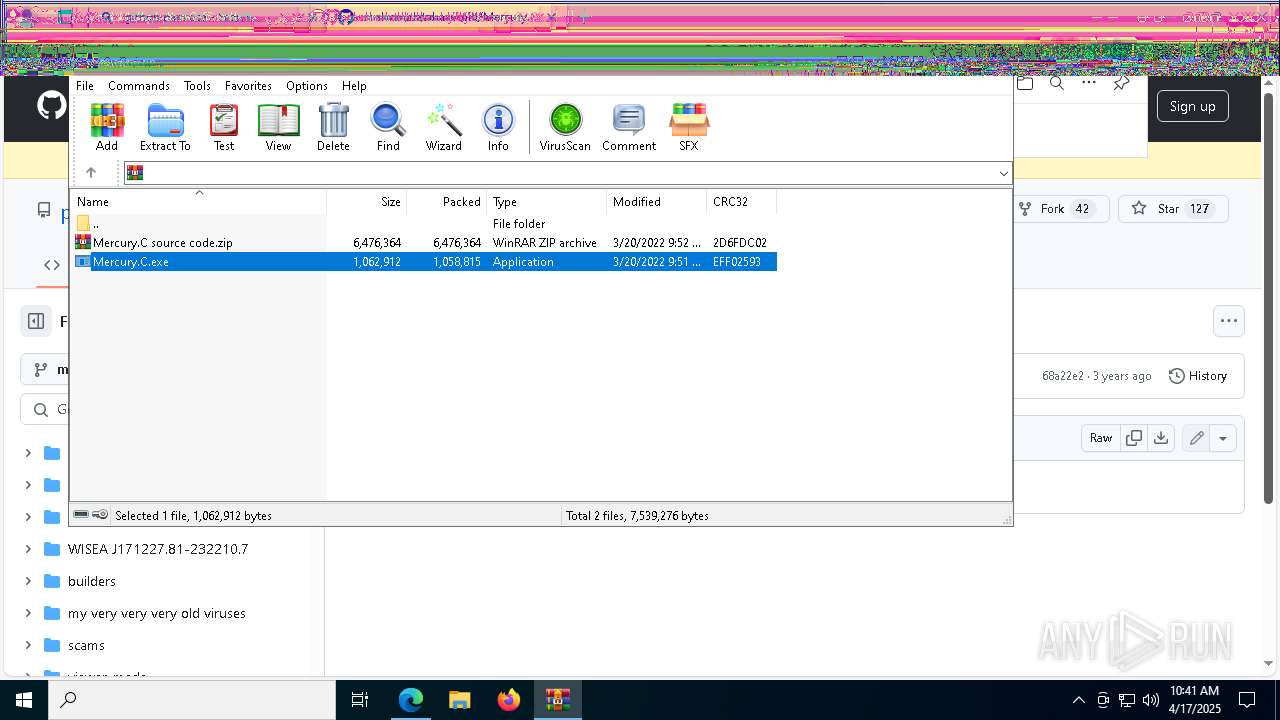Sort by the Name column header
This screenshot has width=1280, height=720.
[198, 202]
